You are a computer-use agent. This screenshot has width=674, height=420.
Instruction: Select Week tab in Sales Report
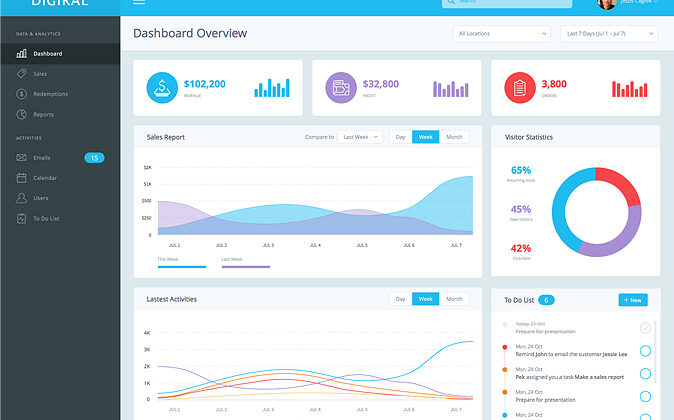click(426, 137)
